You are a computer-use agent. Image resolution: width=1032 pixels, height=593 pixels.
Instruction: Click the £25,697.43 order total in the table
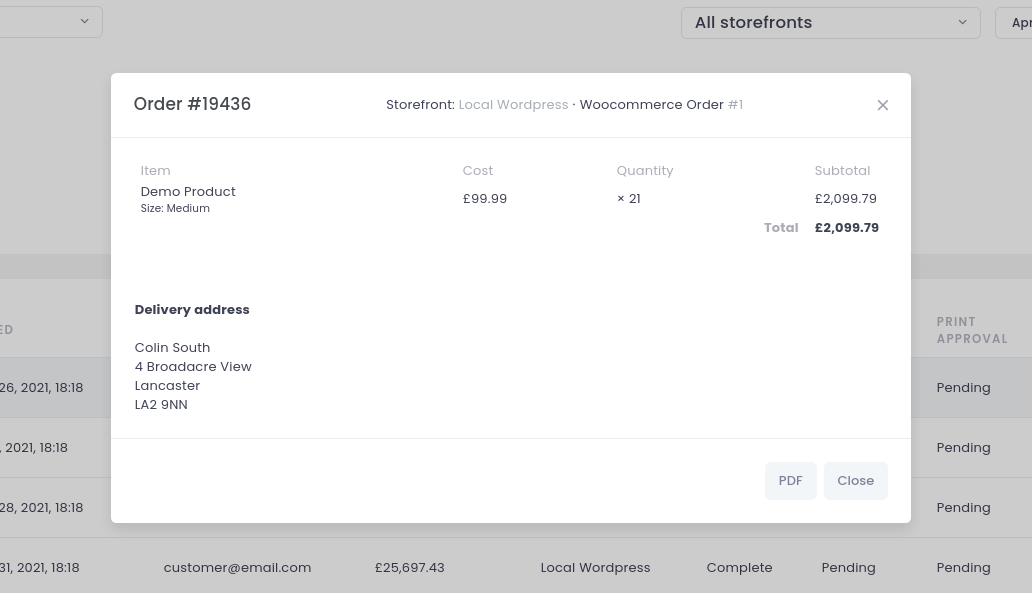coord(409,568)
